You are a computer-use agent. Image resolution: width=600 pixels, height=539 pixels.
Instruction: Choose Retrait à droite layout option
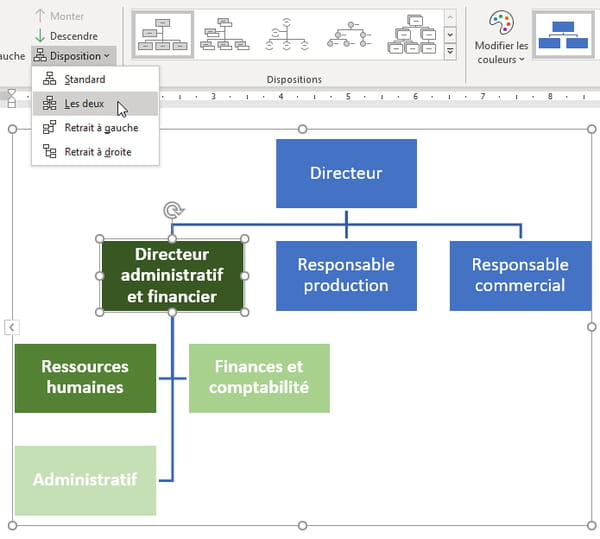pos(95,151)
